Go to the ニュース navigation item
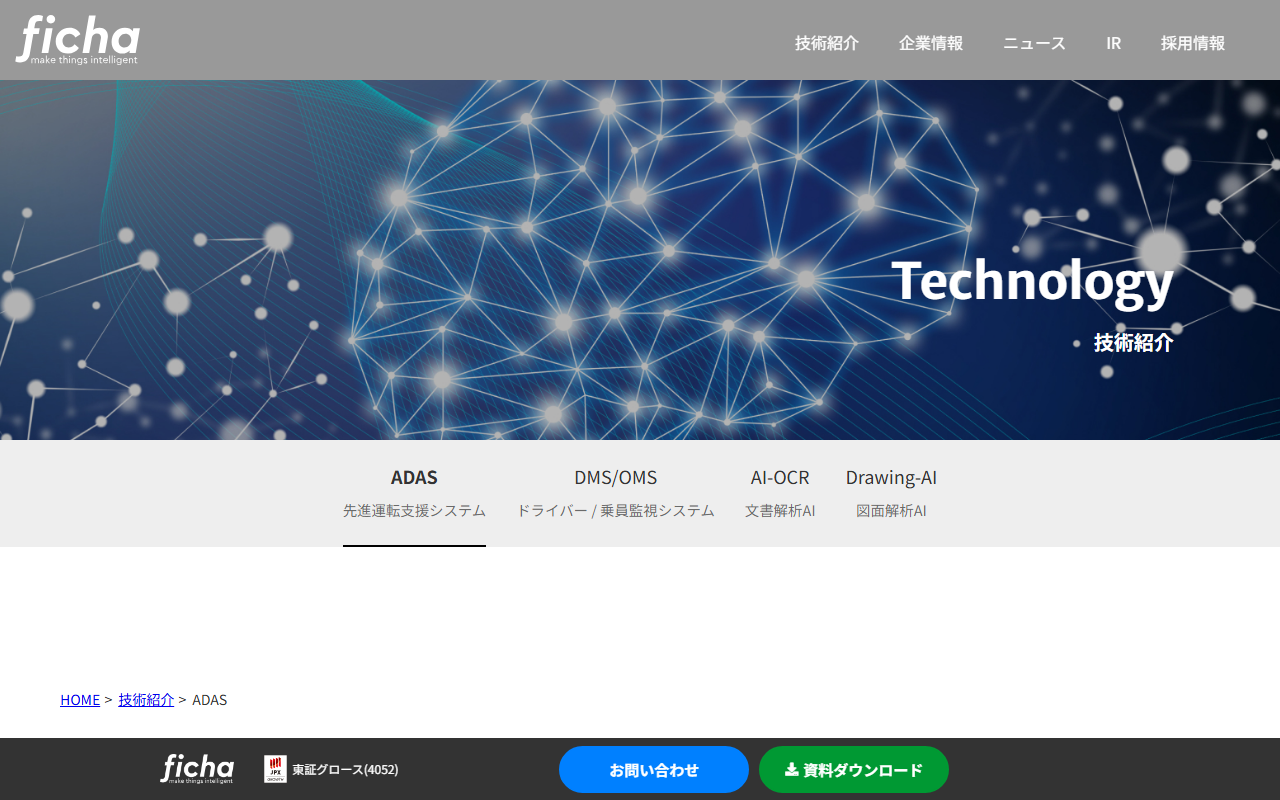Screen dimensions: 1280x800 click(x=1034, y=43)
